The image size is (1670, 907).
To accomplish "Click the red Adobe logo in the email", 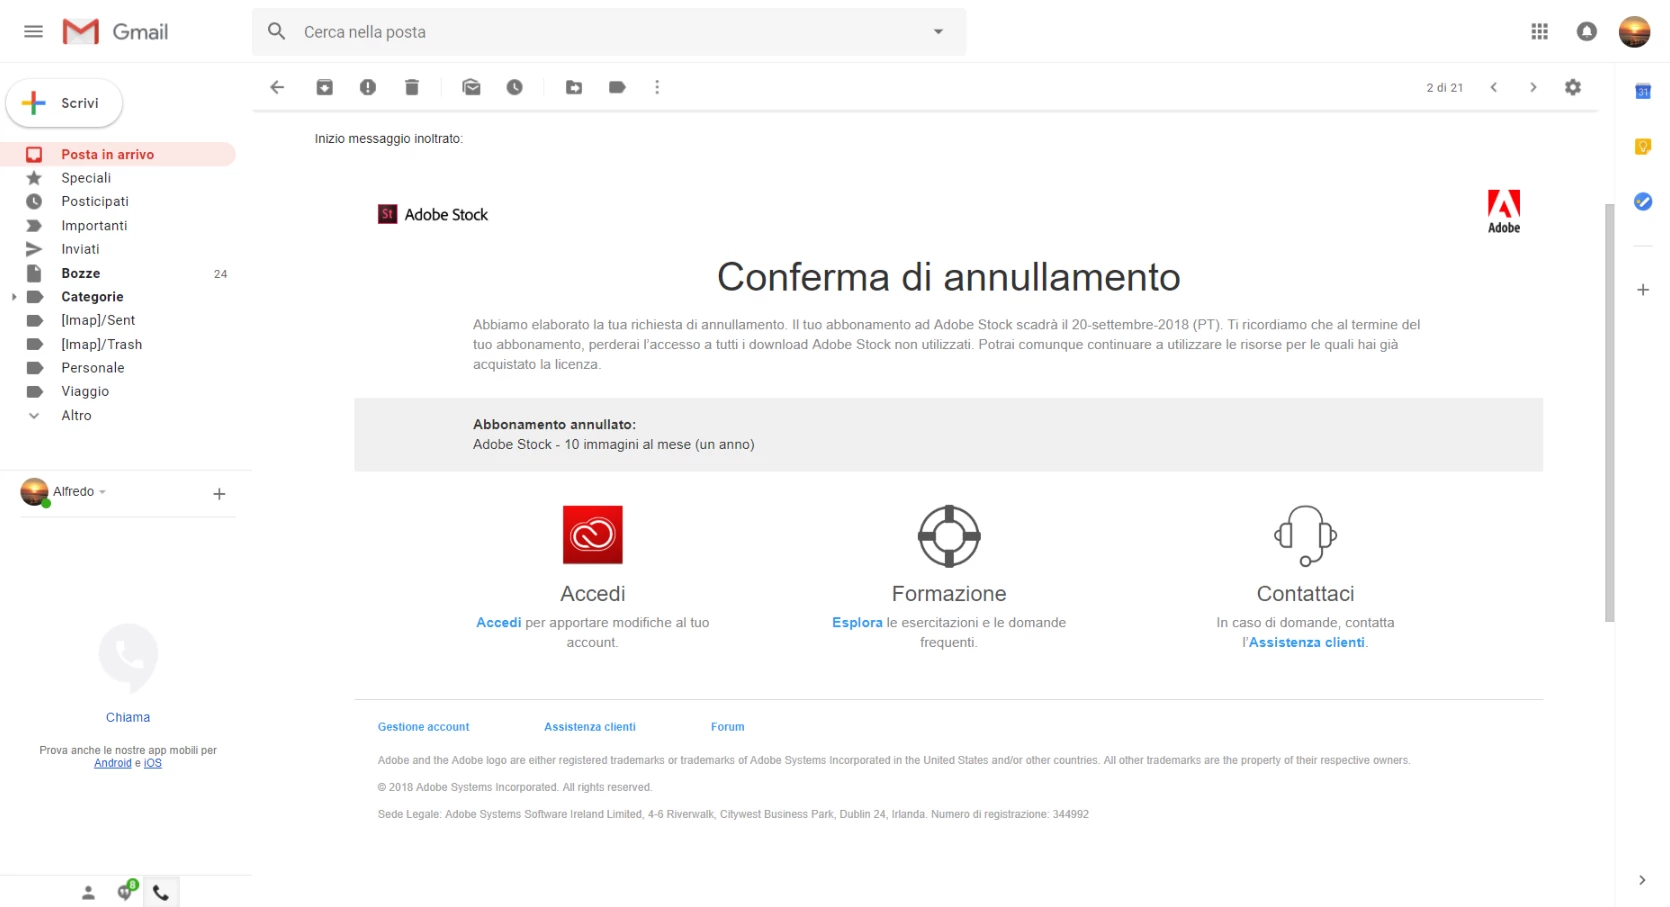I will [1504, 211].
